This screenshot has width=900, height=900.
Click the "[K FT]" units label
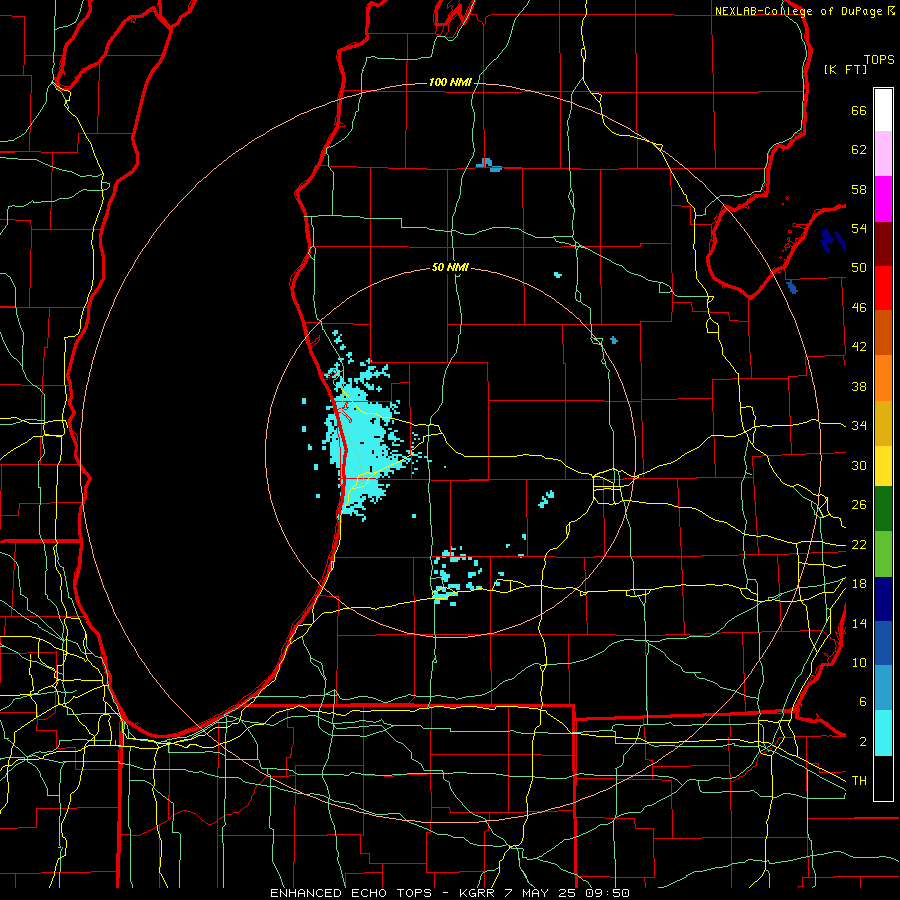(x=845, y=70)
